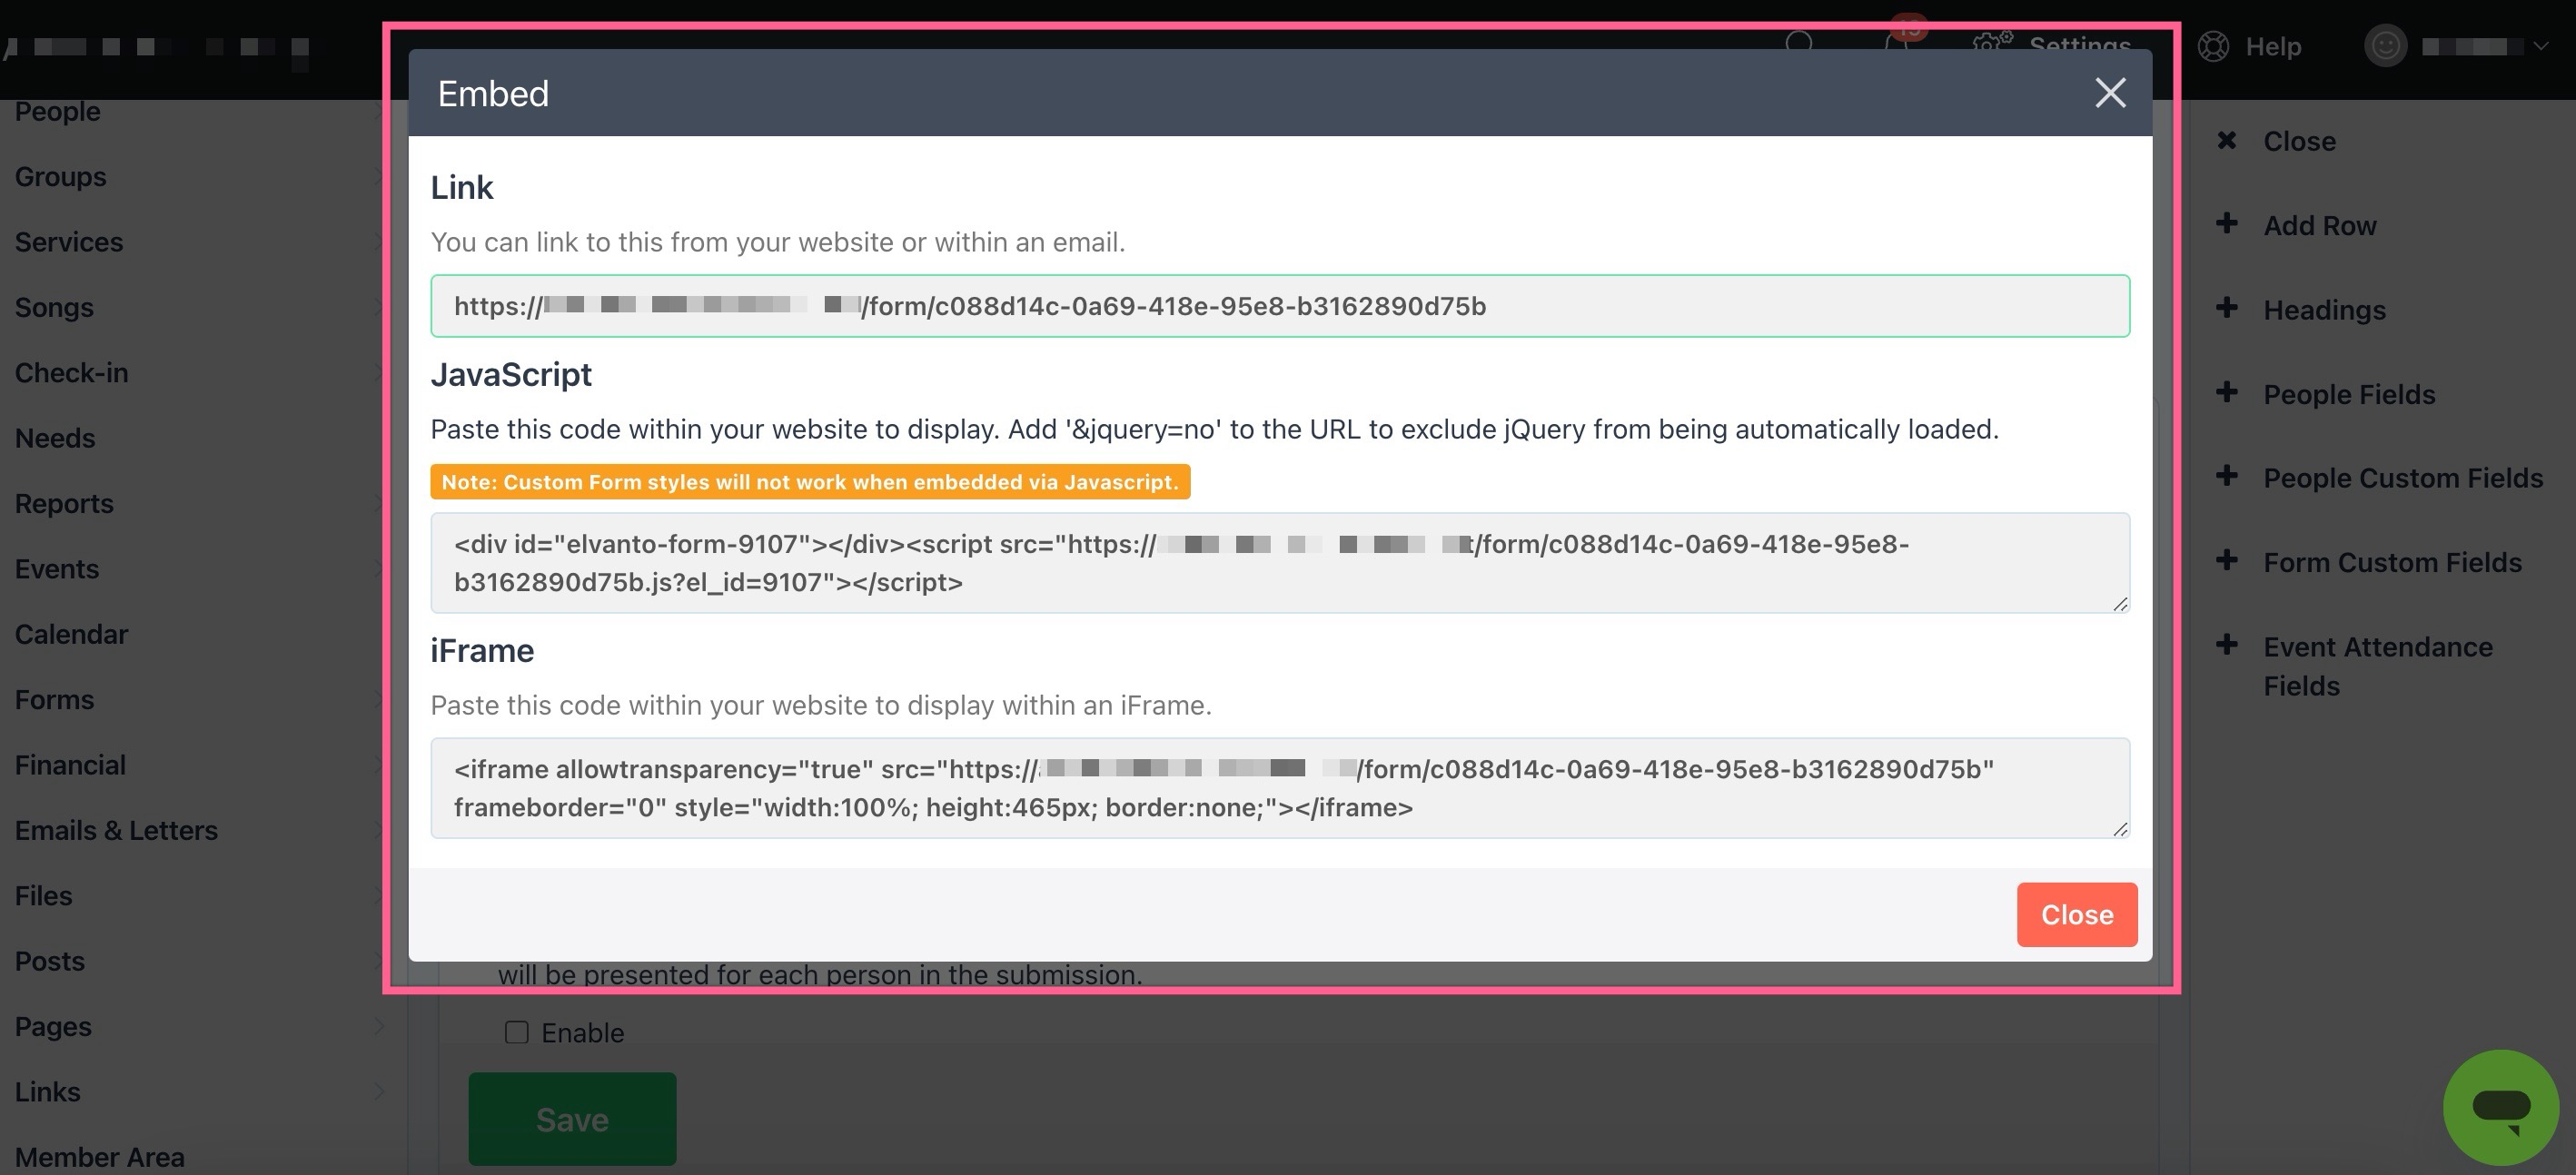Click the plus icon for People Fields
This screenshot has height=1175, width=2576.
[x=2226, y=392]
